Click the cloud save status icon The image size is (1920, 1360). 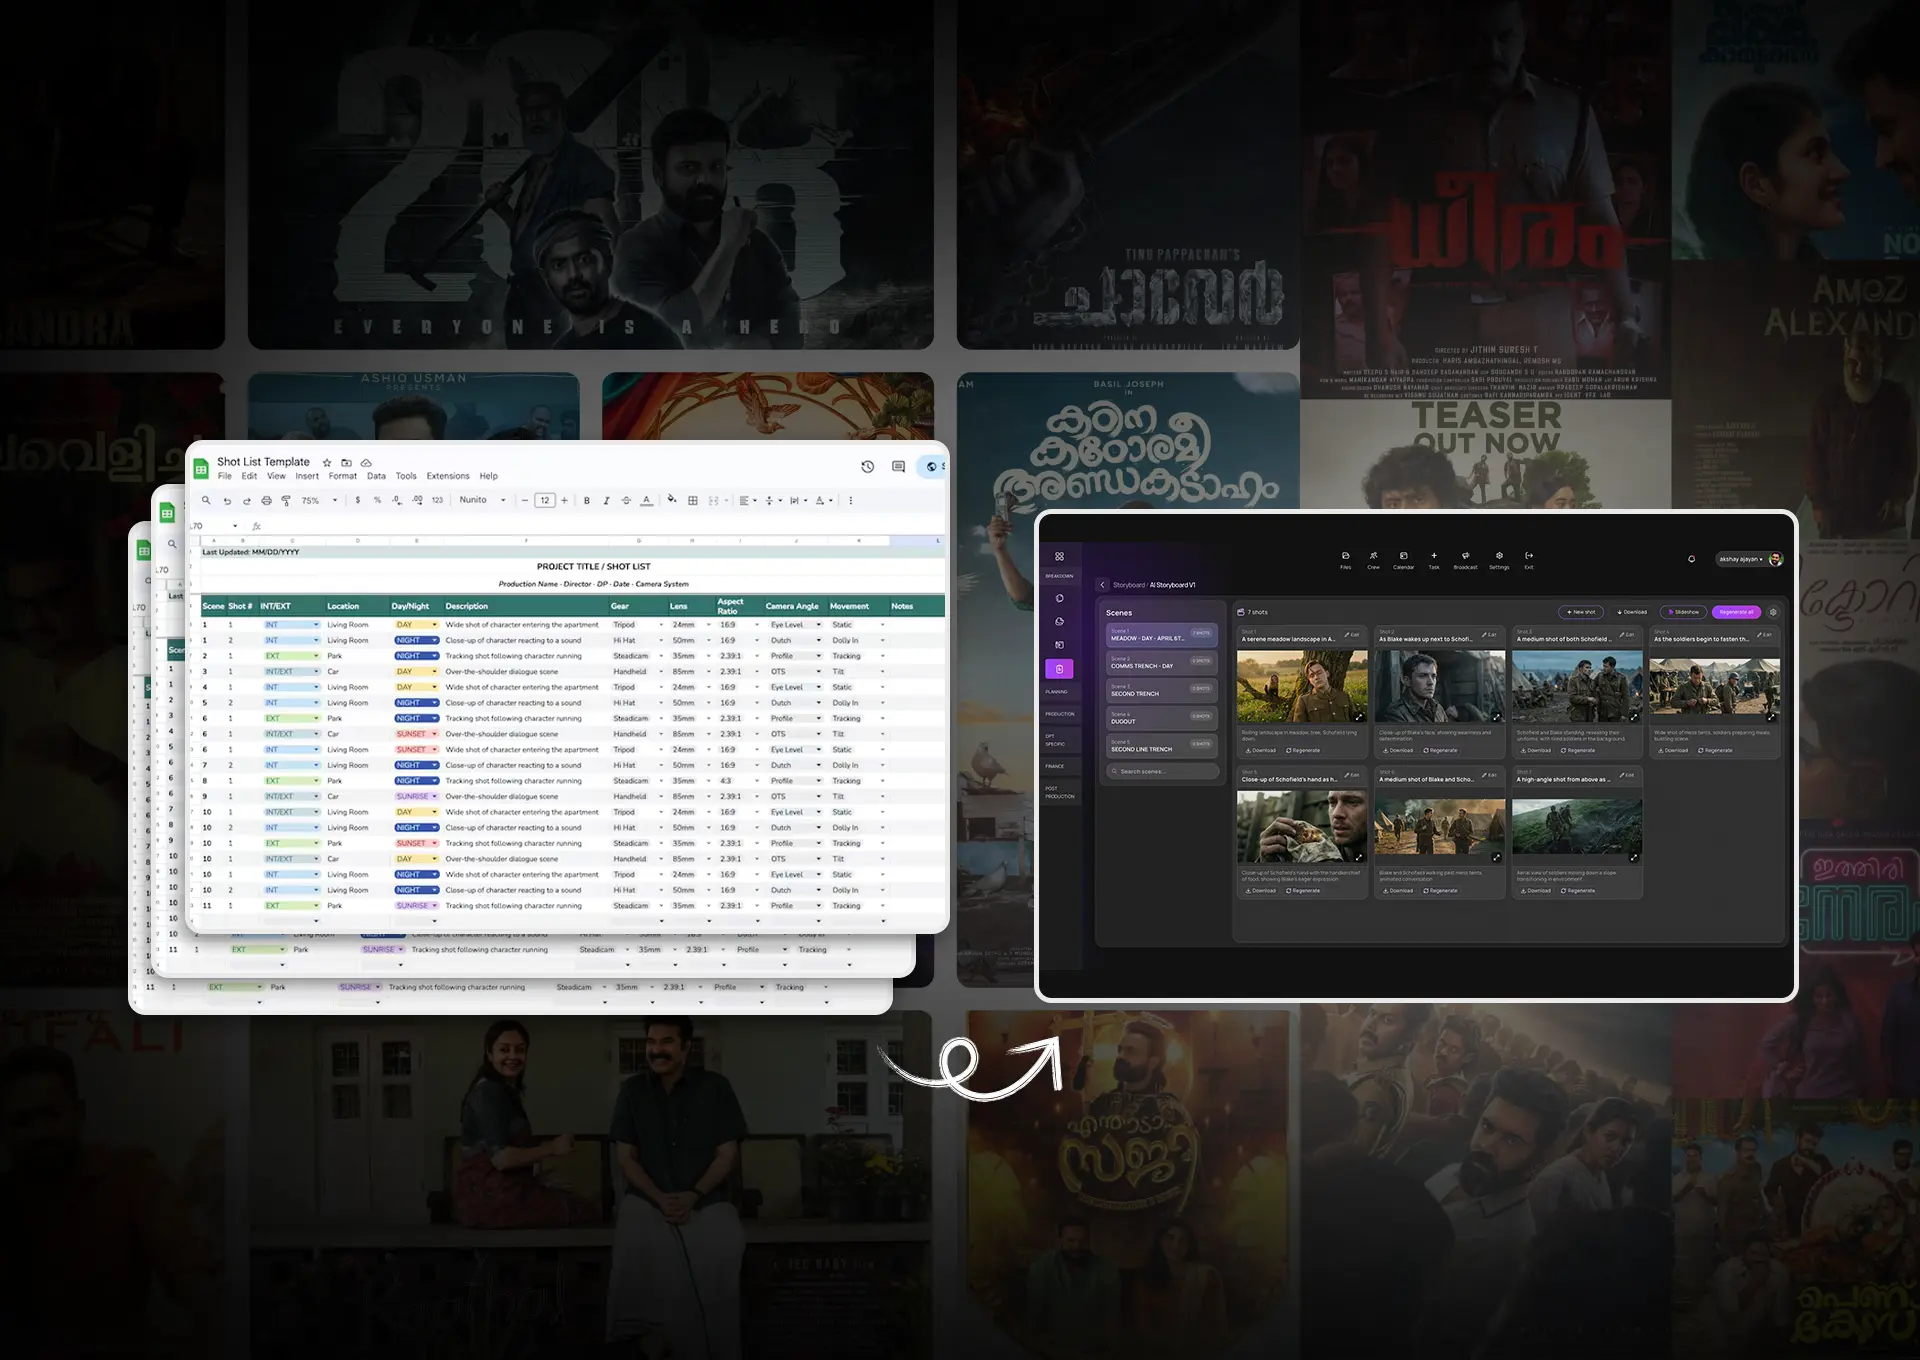click(x=366, y=463)
